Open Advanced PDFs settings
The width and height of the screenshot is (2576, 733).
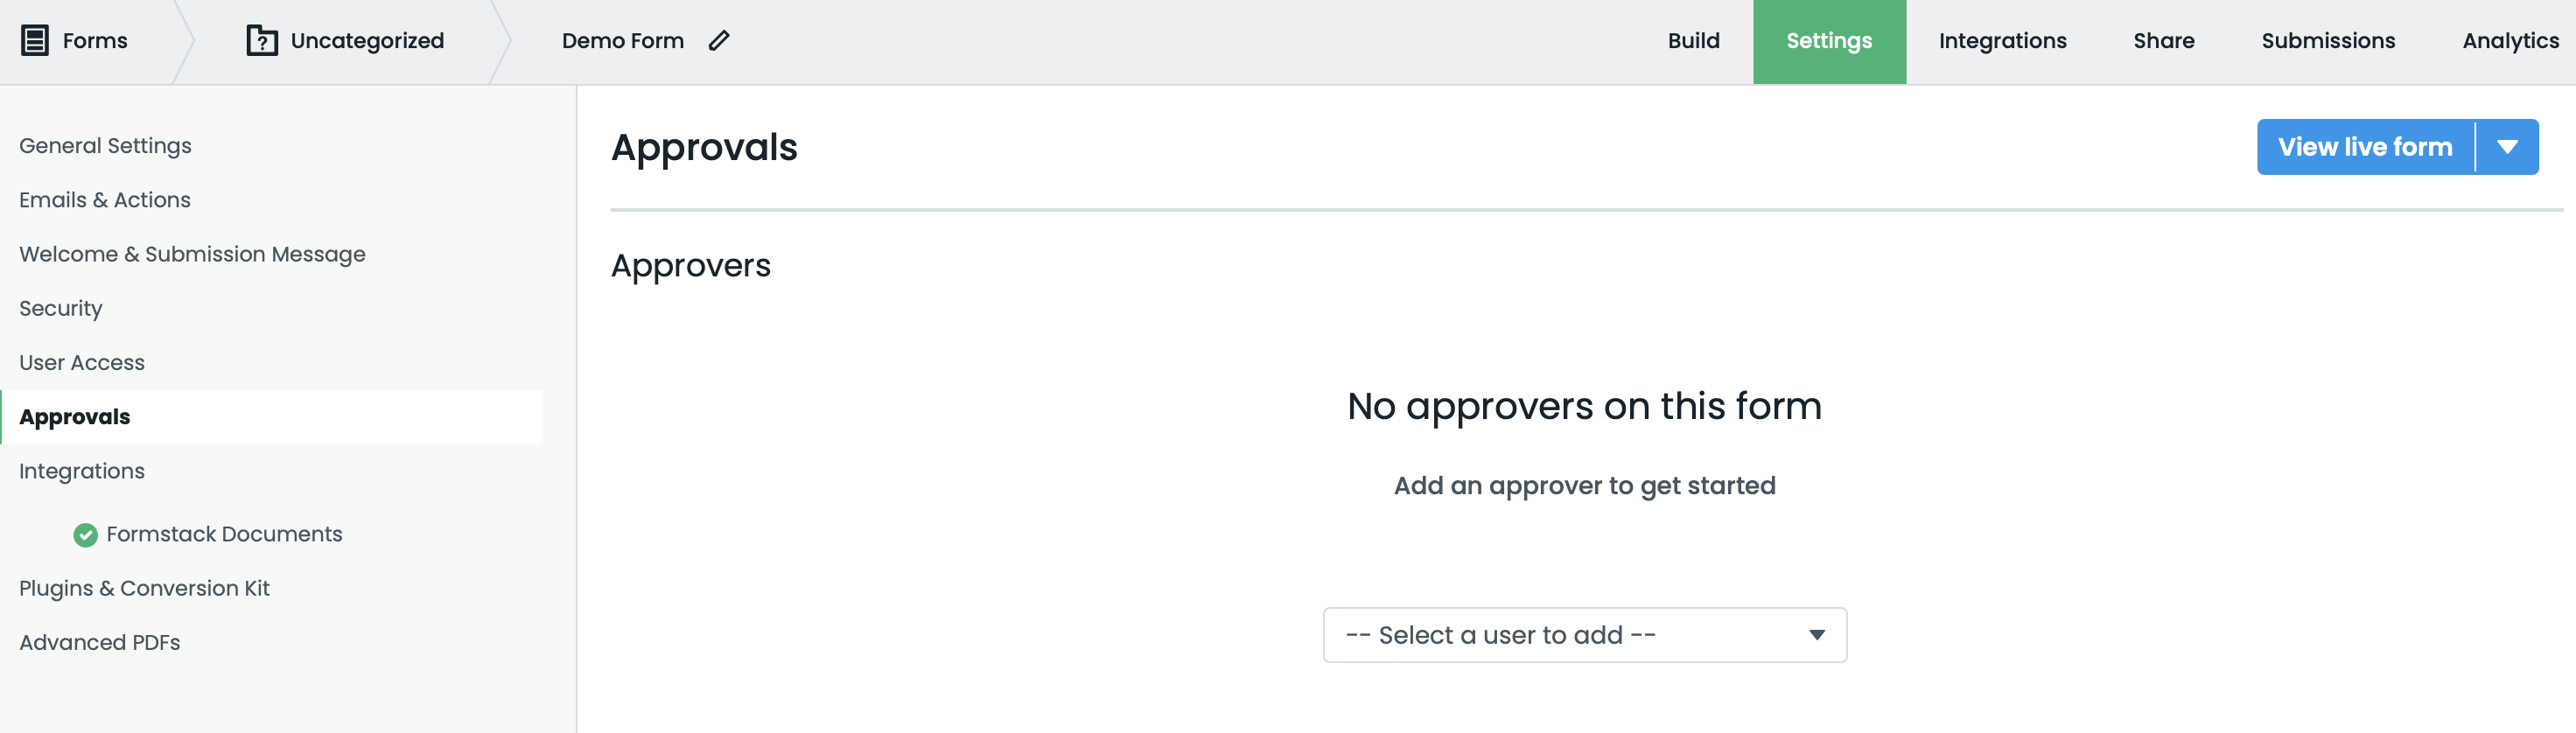pyautogui.click(x=100, y=643)
